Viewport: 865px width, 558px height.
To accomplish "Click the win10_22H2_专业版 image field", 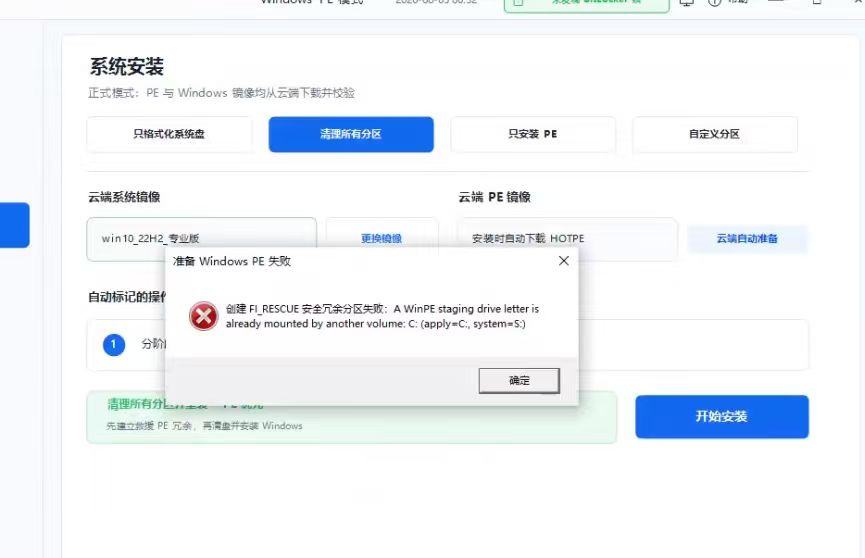I will click(x=201, y=238).
